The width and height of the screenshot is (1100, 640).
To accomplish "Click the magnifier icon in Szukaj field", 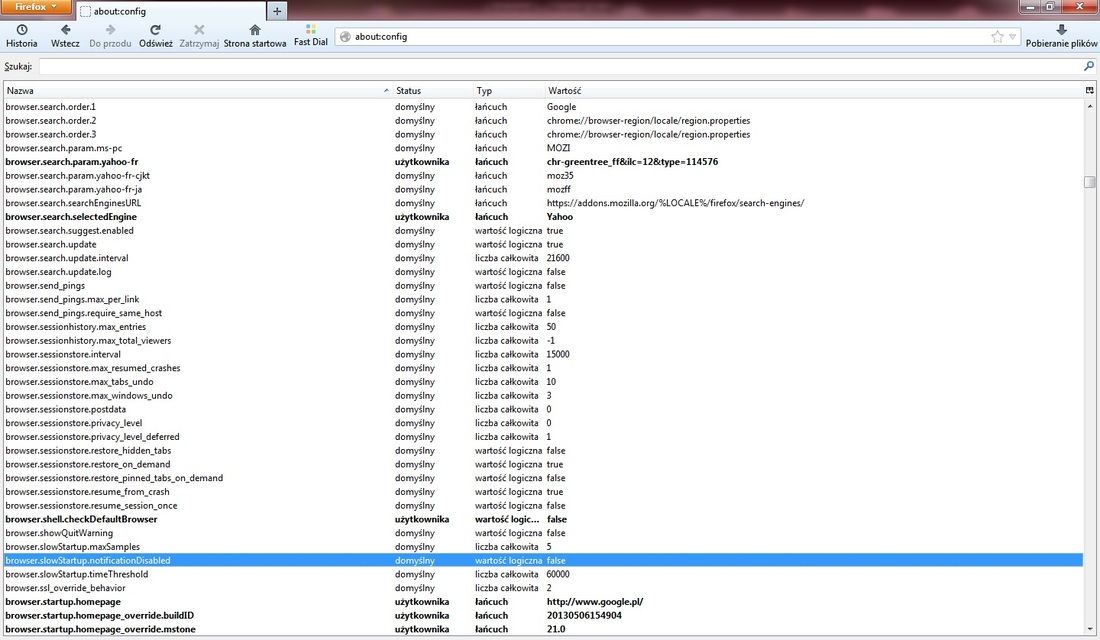I will (1089, 66).
